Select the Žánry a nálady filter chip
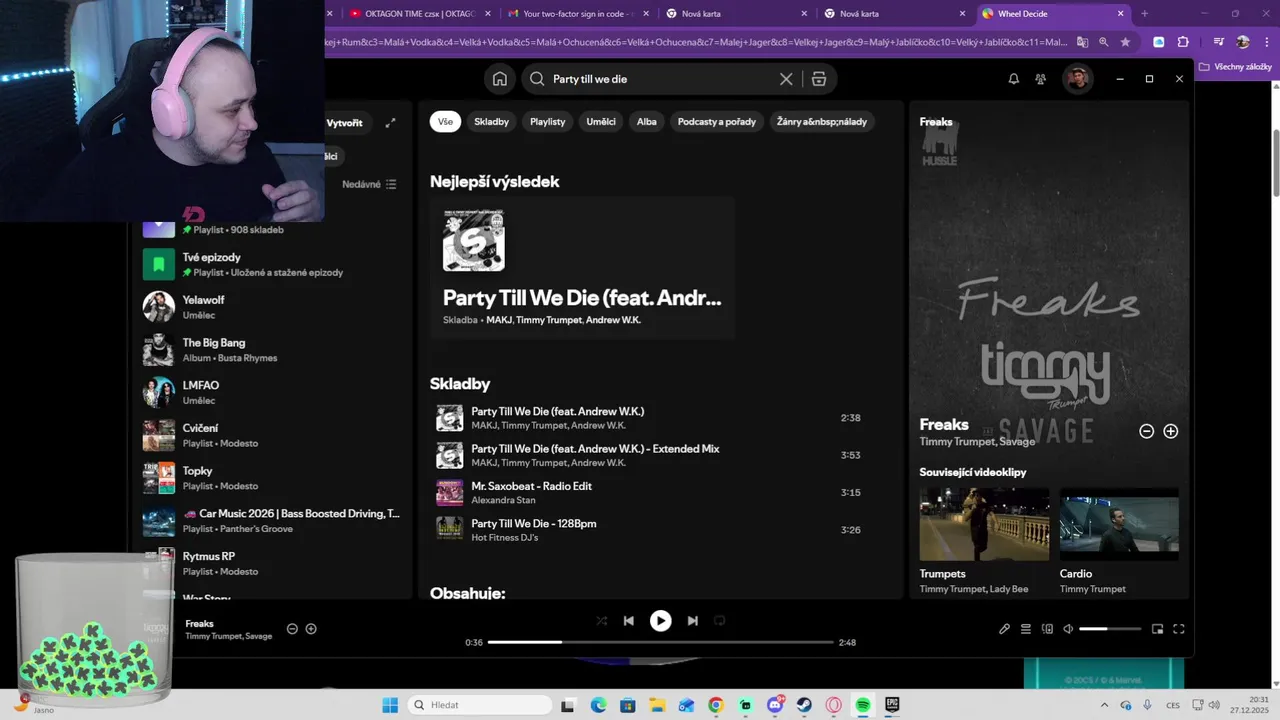 [x=822, y=122]
